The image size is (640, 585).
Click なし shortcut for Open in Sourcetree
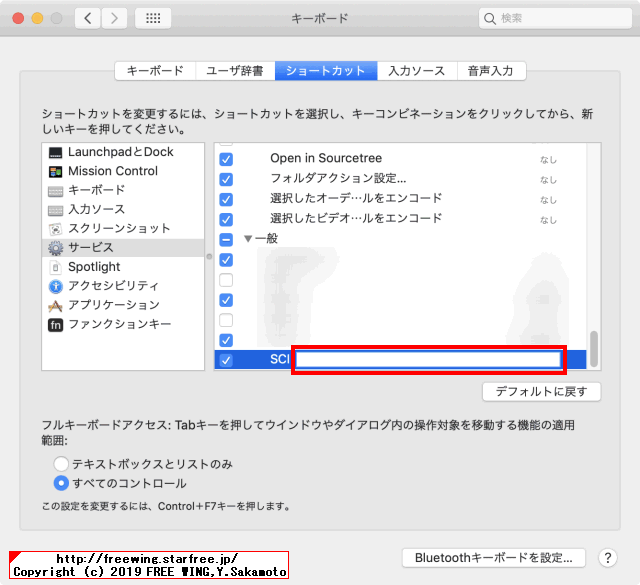tap(548, 160)
